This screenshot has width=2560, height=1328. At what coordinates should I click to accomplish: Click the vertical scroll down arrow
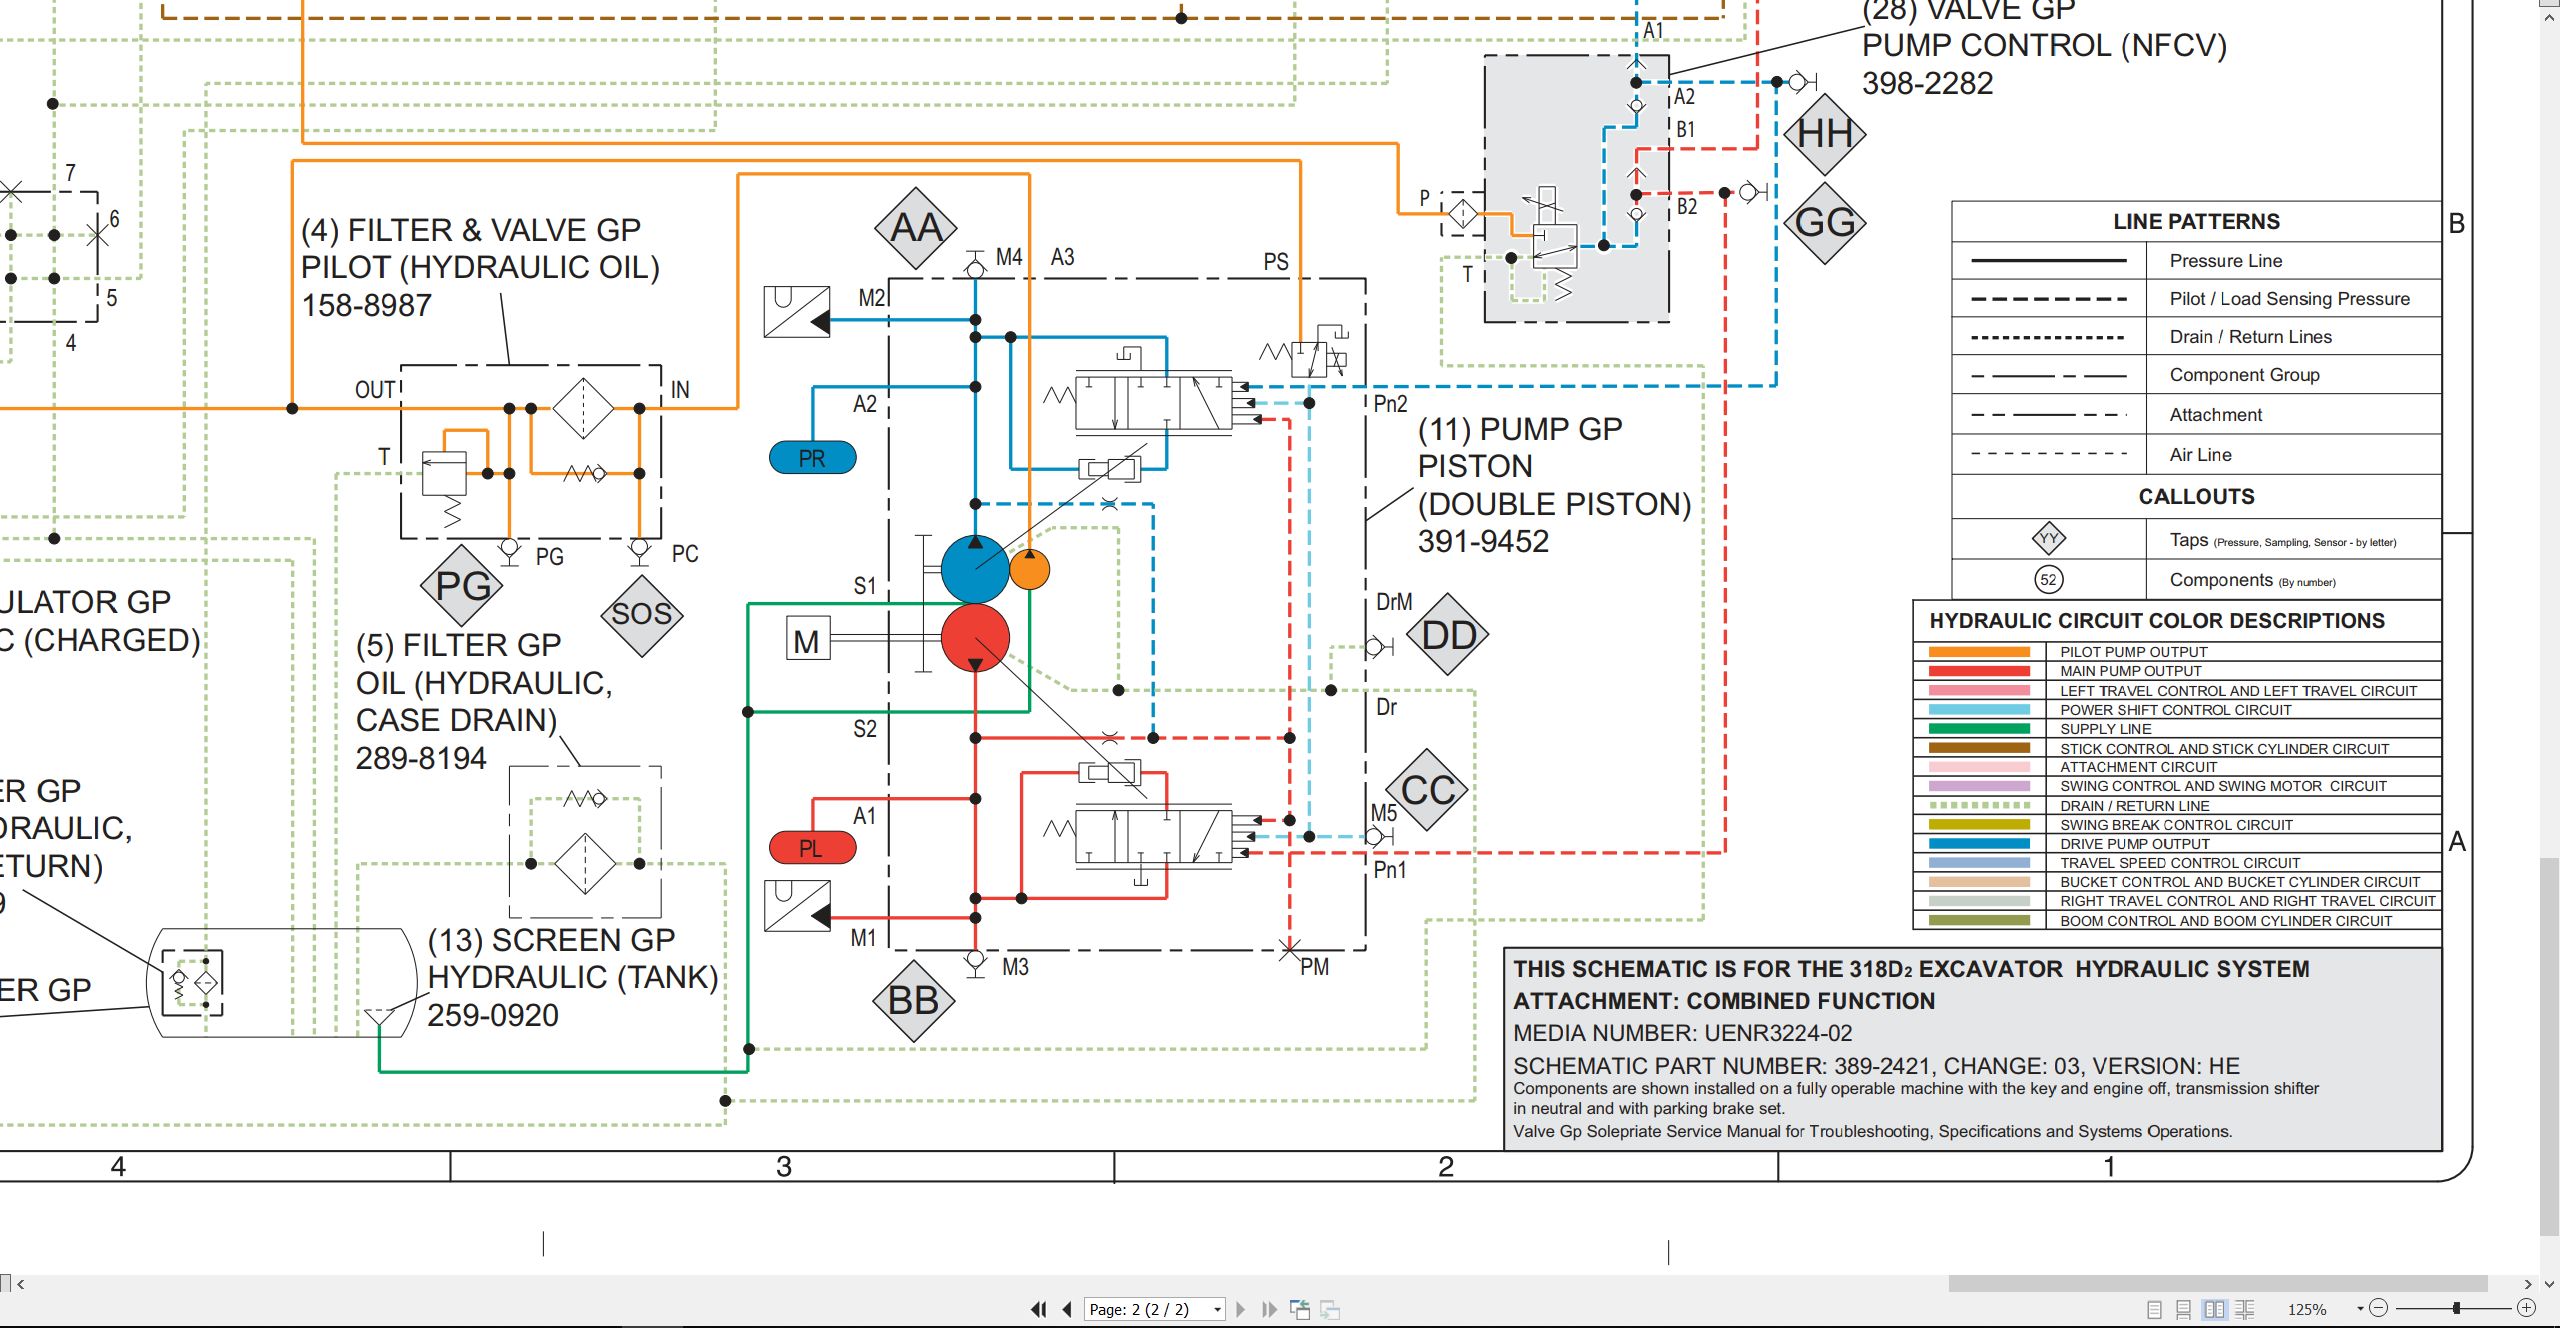coord(2549,1284)
